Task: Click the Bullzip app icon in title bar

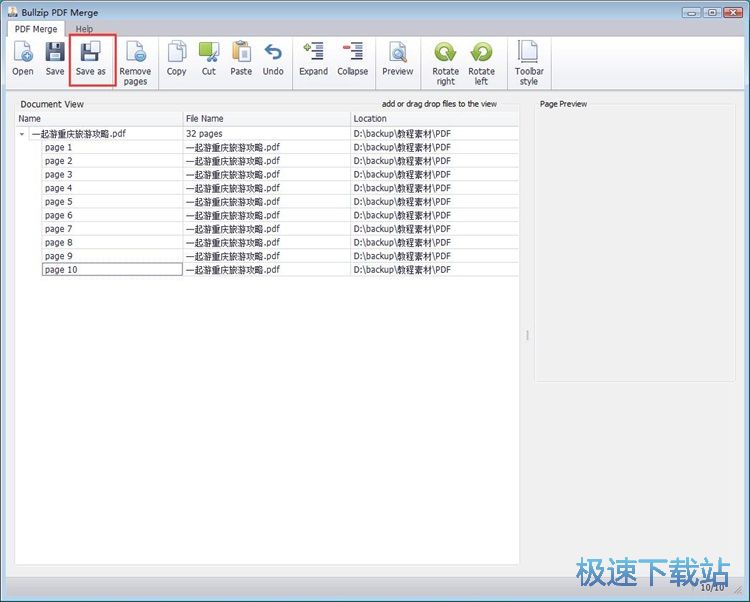Action: point(13,12)
